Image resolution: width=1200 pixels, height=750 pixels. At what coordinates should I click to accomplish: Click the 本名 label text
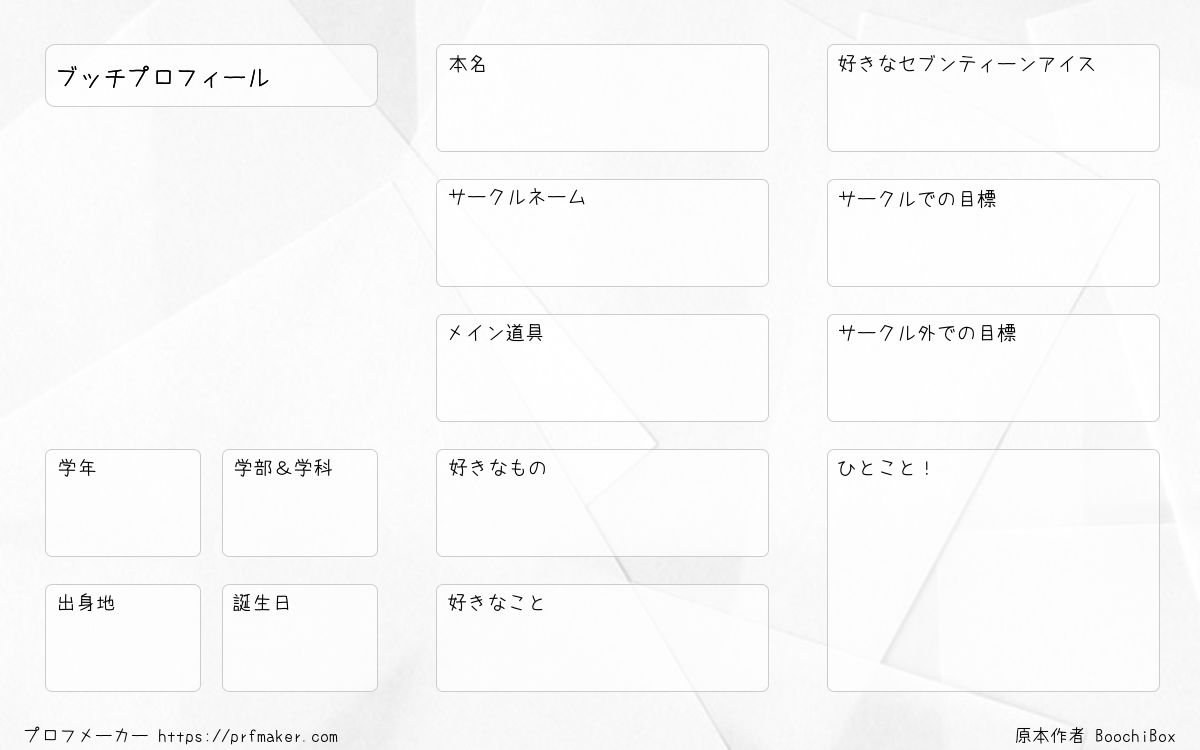467,64
